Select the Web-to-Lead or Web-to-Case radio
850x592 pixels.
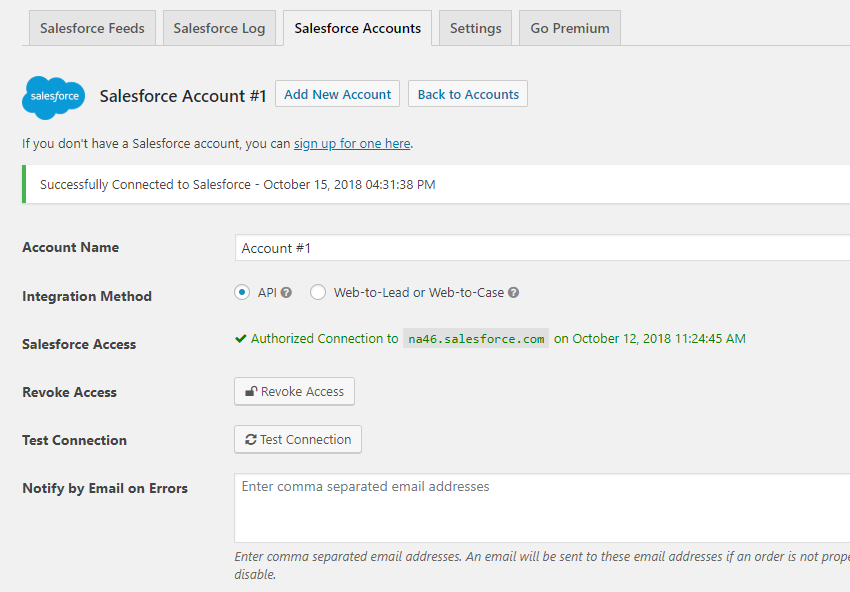point(318,293)
